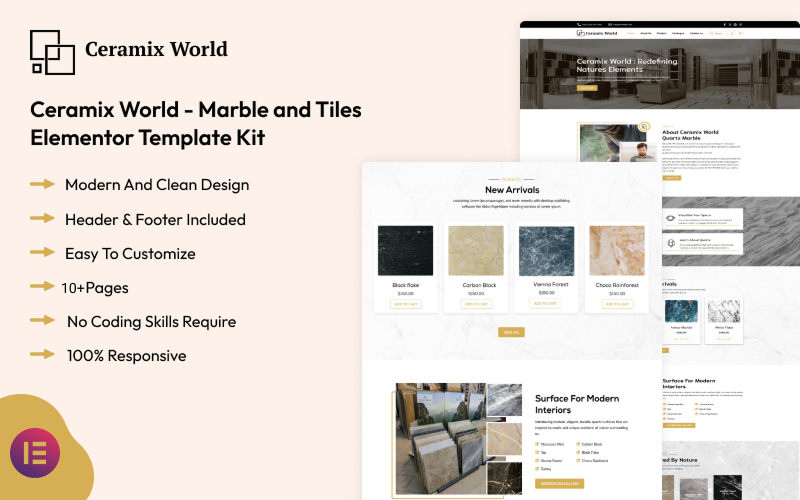Add Choco Rainforest to cart
The image size is (800, 500).
[616, 304]
